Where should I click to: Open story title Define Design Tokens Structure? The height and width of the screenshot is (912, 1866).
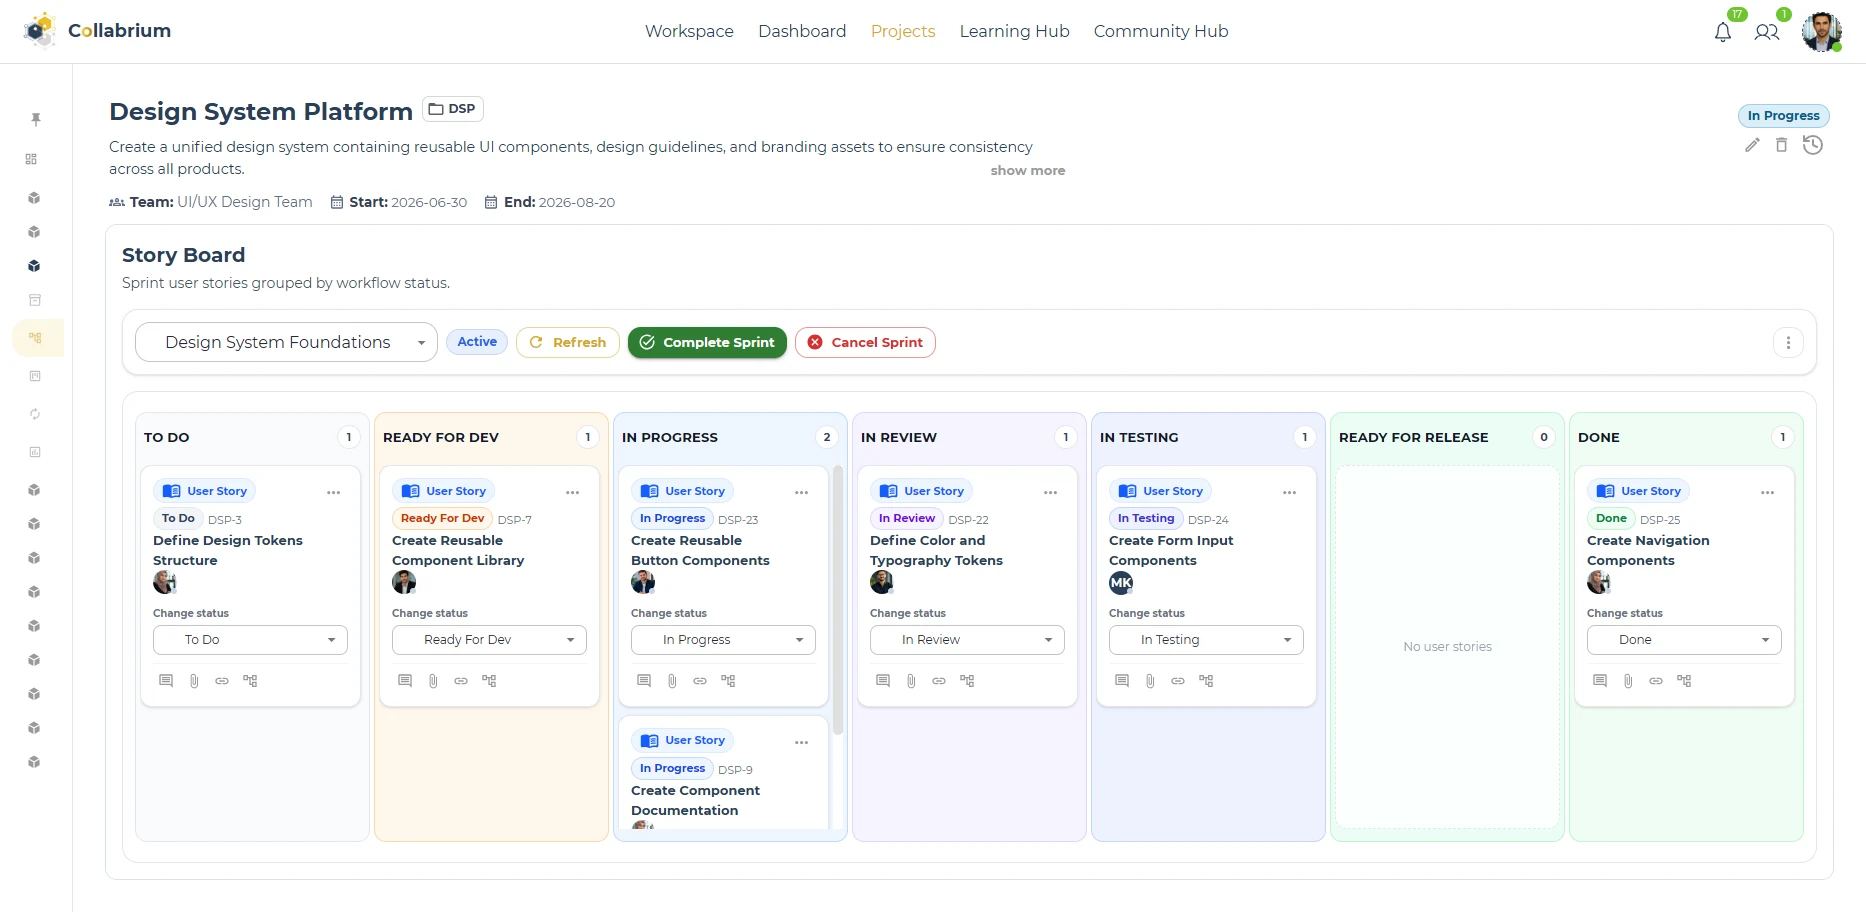click(228, 550)
